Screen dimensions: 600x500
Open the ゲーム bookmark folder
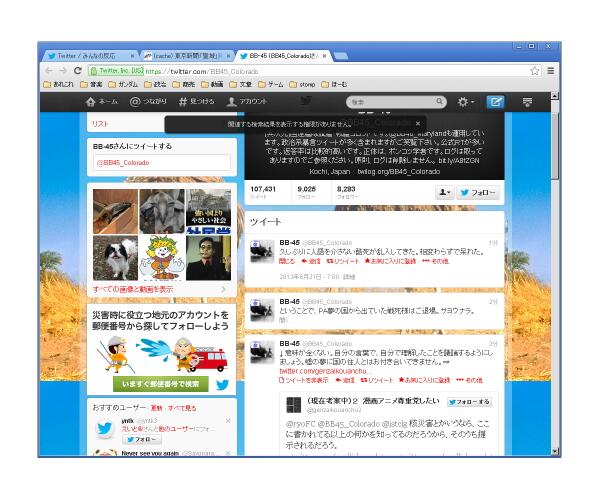[x=271, y=84]
